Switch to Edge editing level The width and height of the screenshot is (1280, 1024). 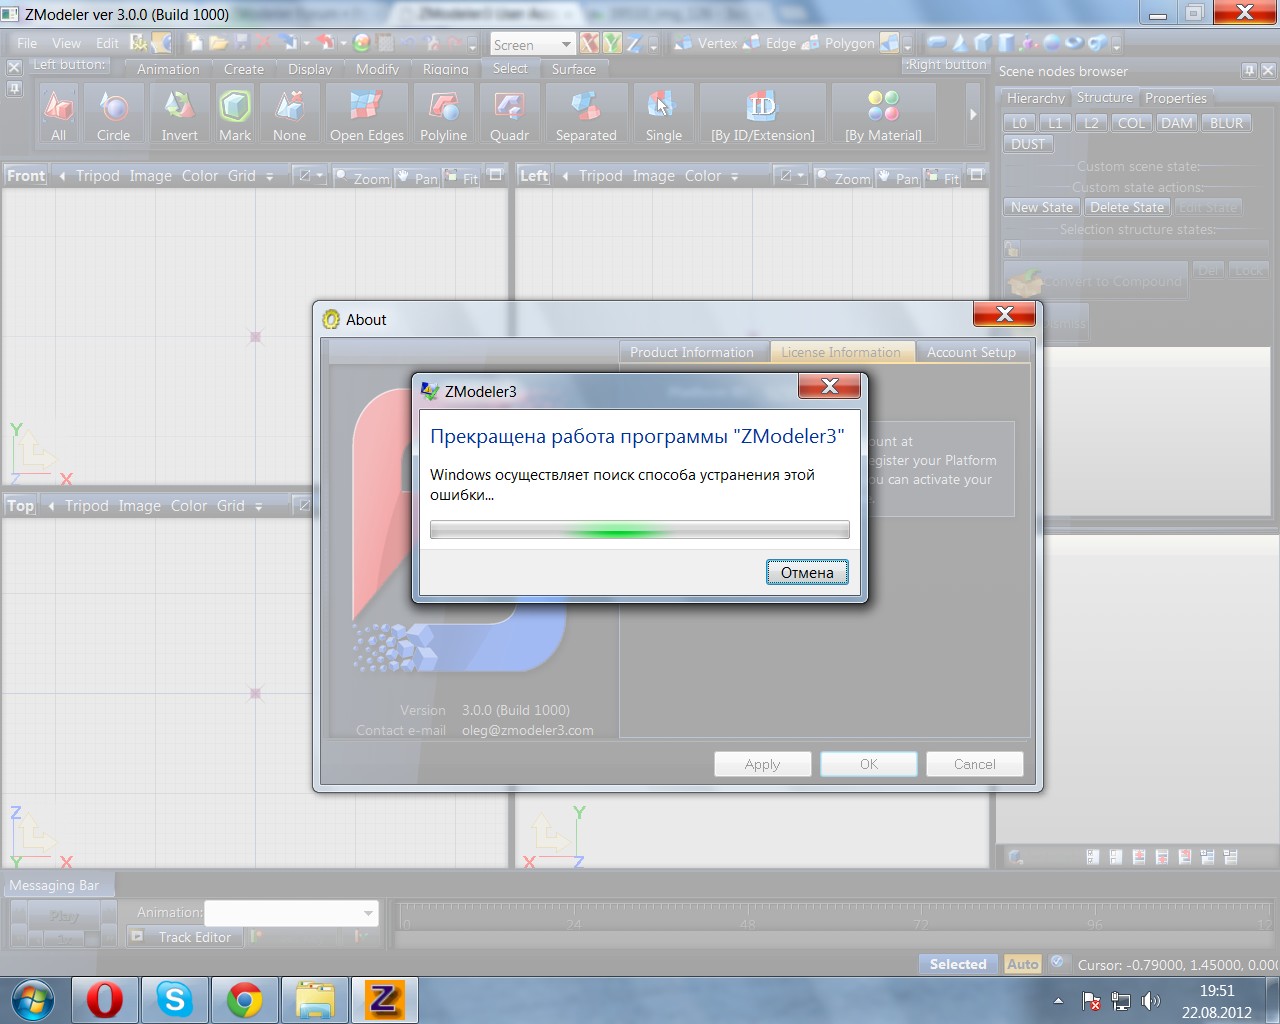[x=769, y=43]
